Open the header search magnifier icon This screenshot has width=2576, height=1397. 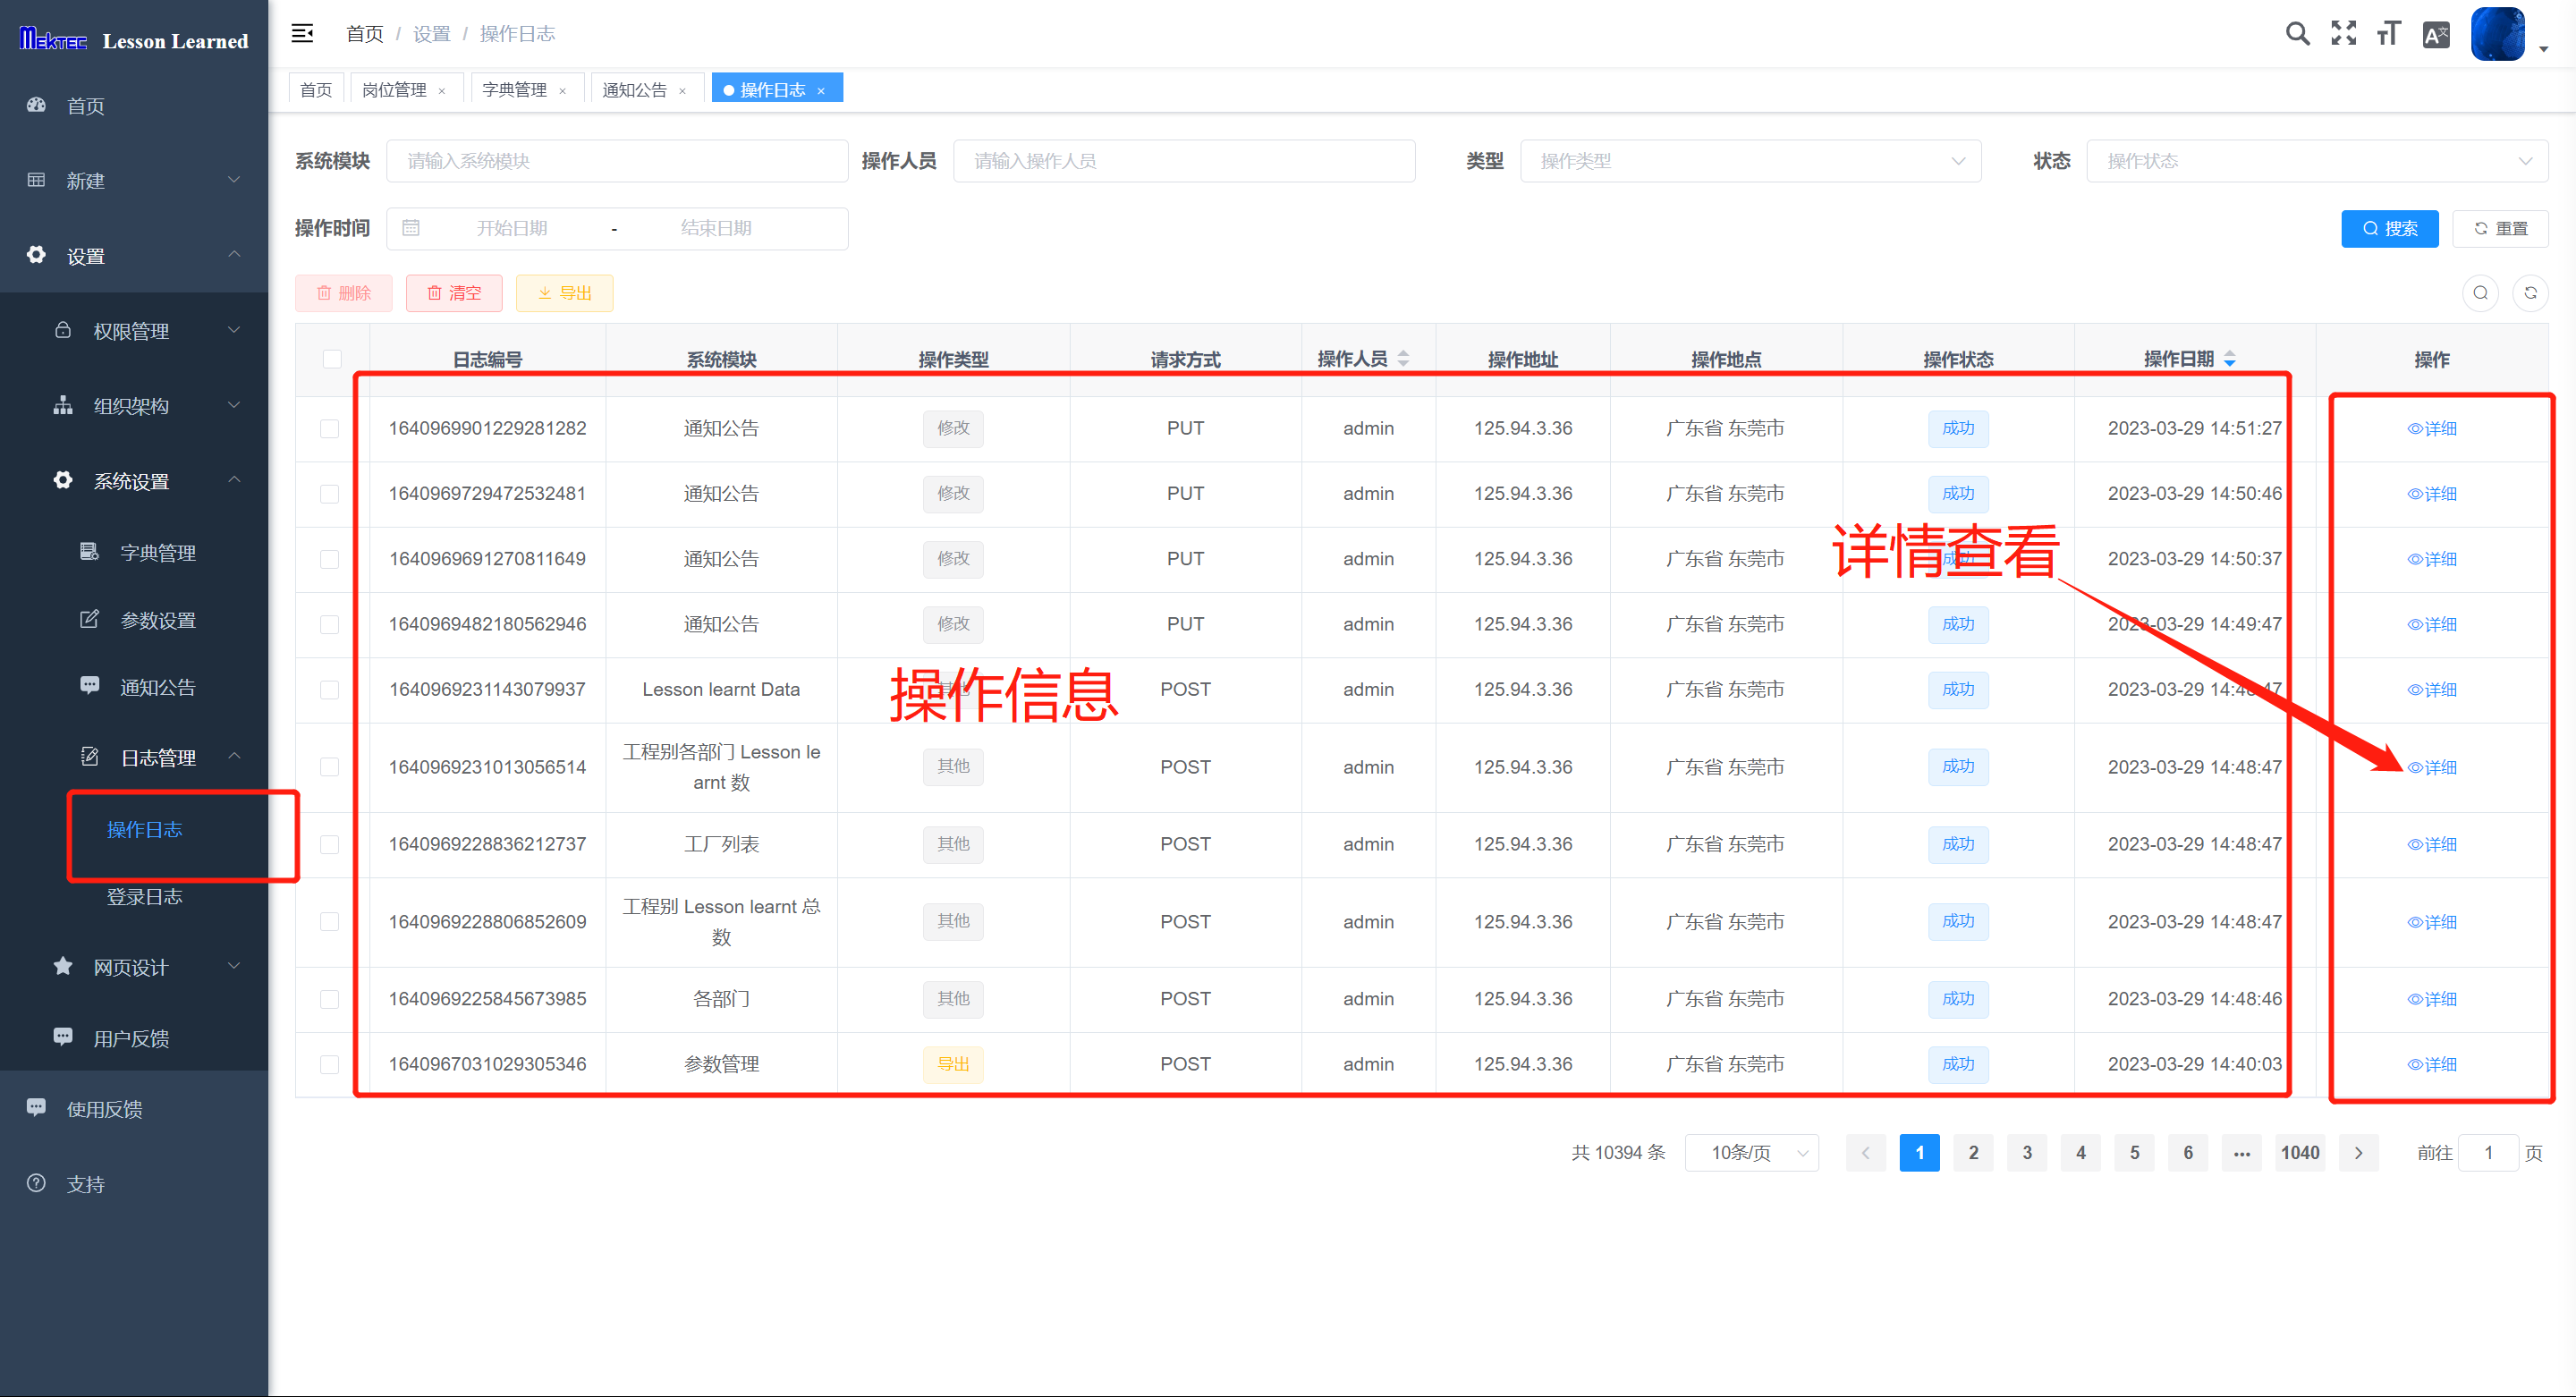[2298, 34]
